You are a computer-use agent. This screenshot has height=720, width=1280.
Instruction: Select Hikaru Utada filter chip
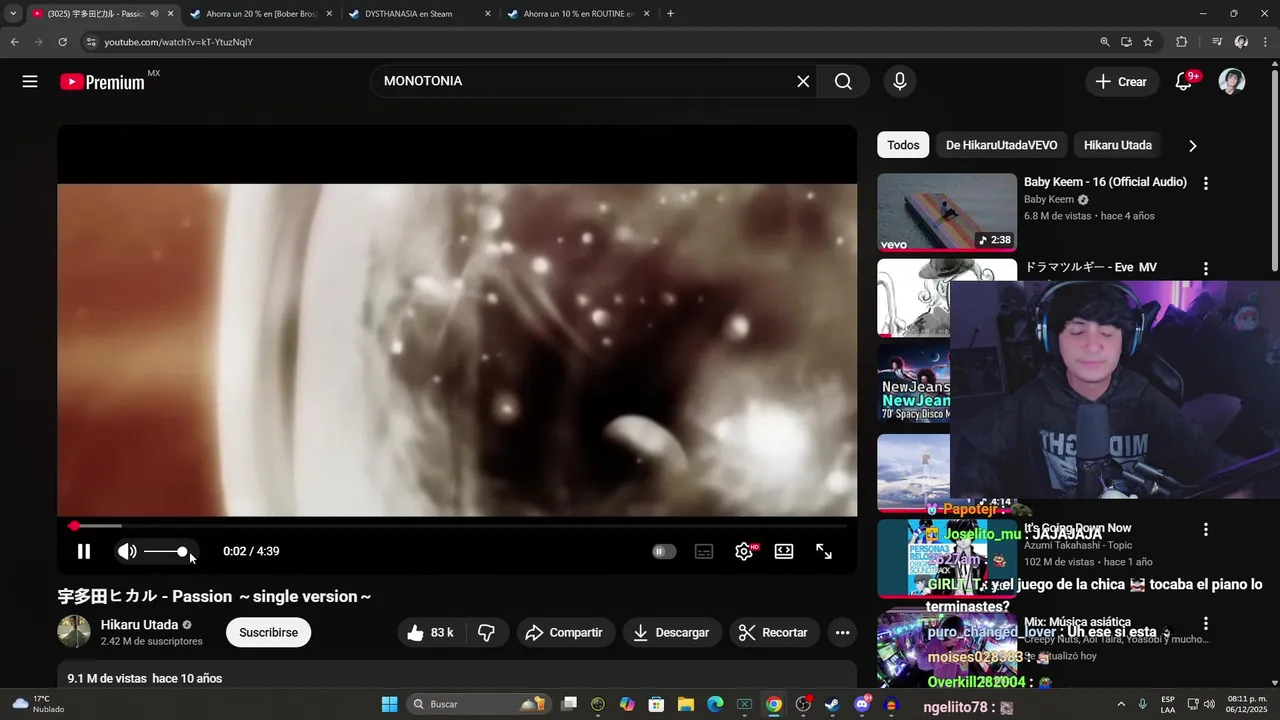[x=1118, y=145]
